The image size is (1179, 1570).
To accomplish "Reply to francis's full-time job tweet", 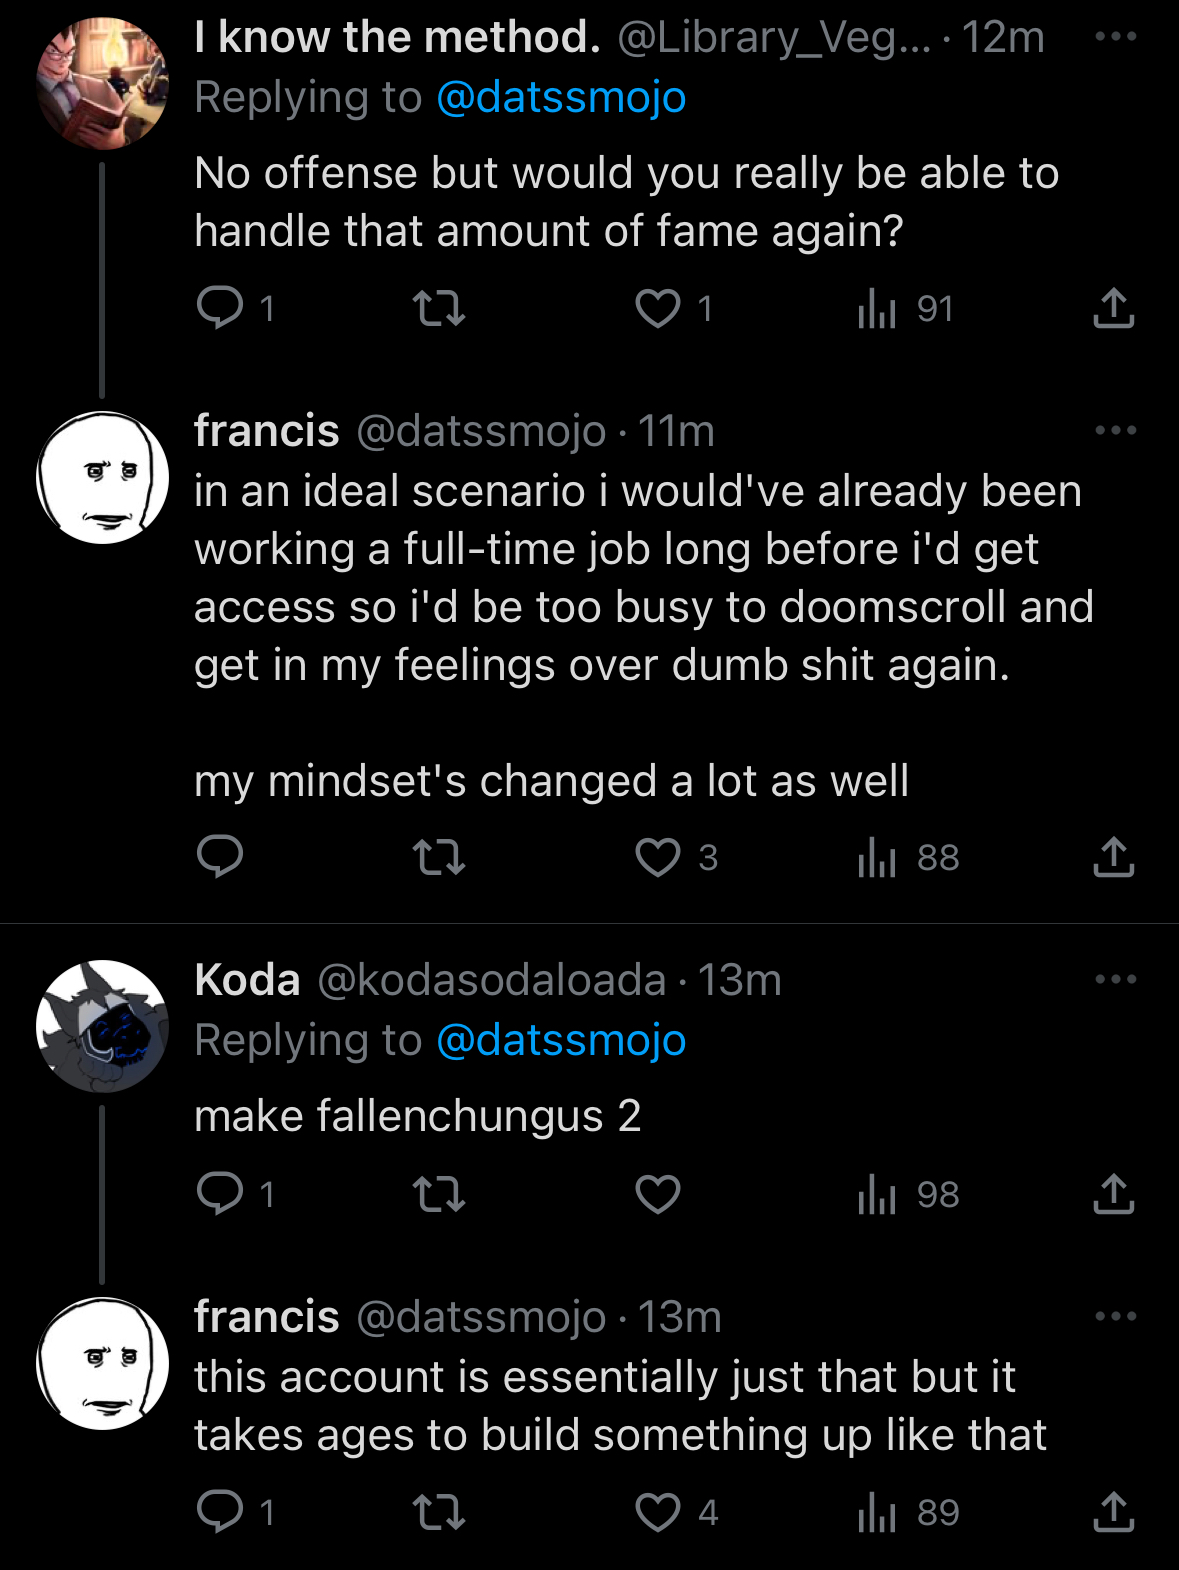I will 220,857.
